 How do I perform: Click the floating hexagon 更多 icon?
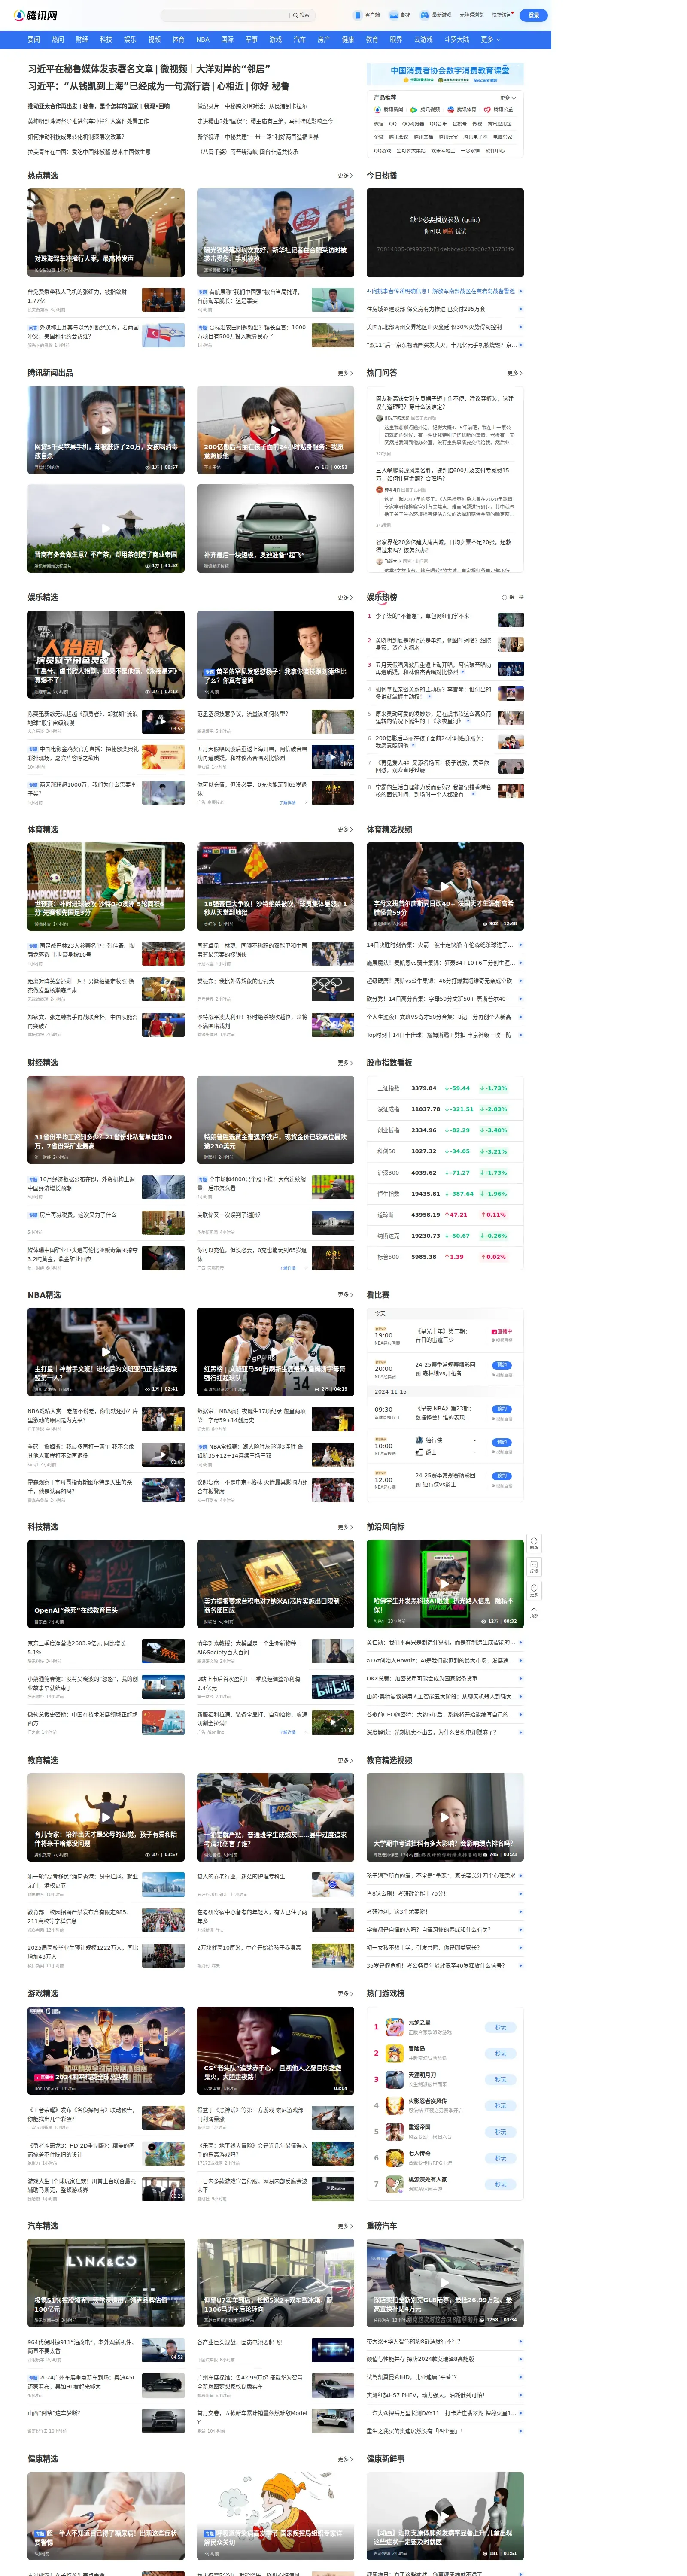tap(534, 1590)
